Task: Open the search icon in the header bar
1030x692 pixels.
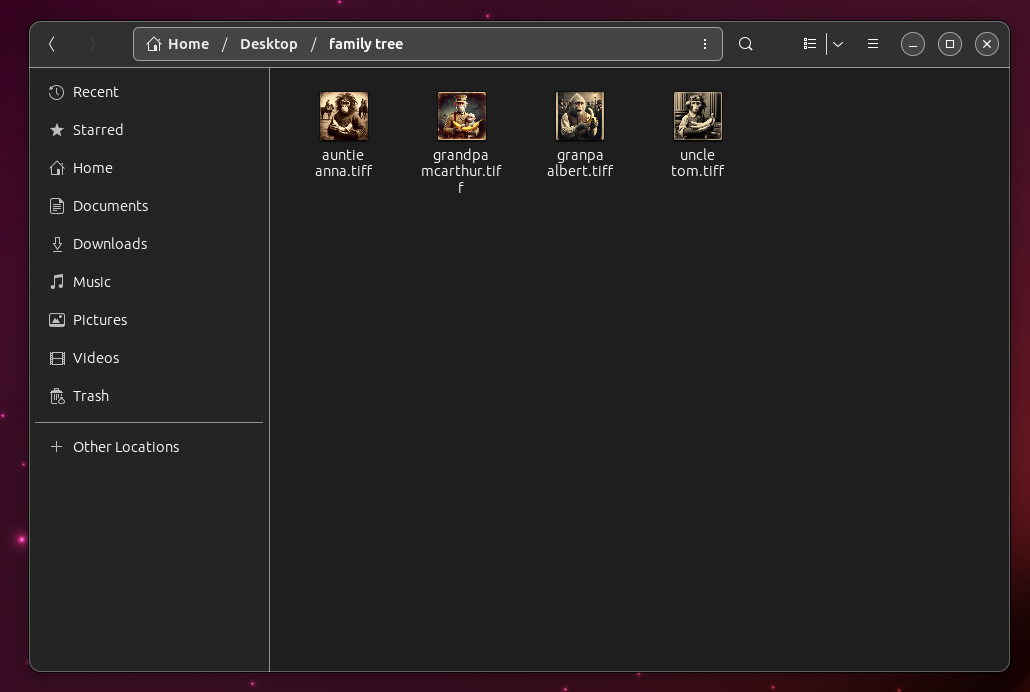Action: point(745,44)
